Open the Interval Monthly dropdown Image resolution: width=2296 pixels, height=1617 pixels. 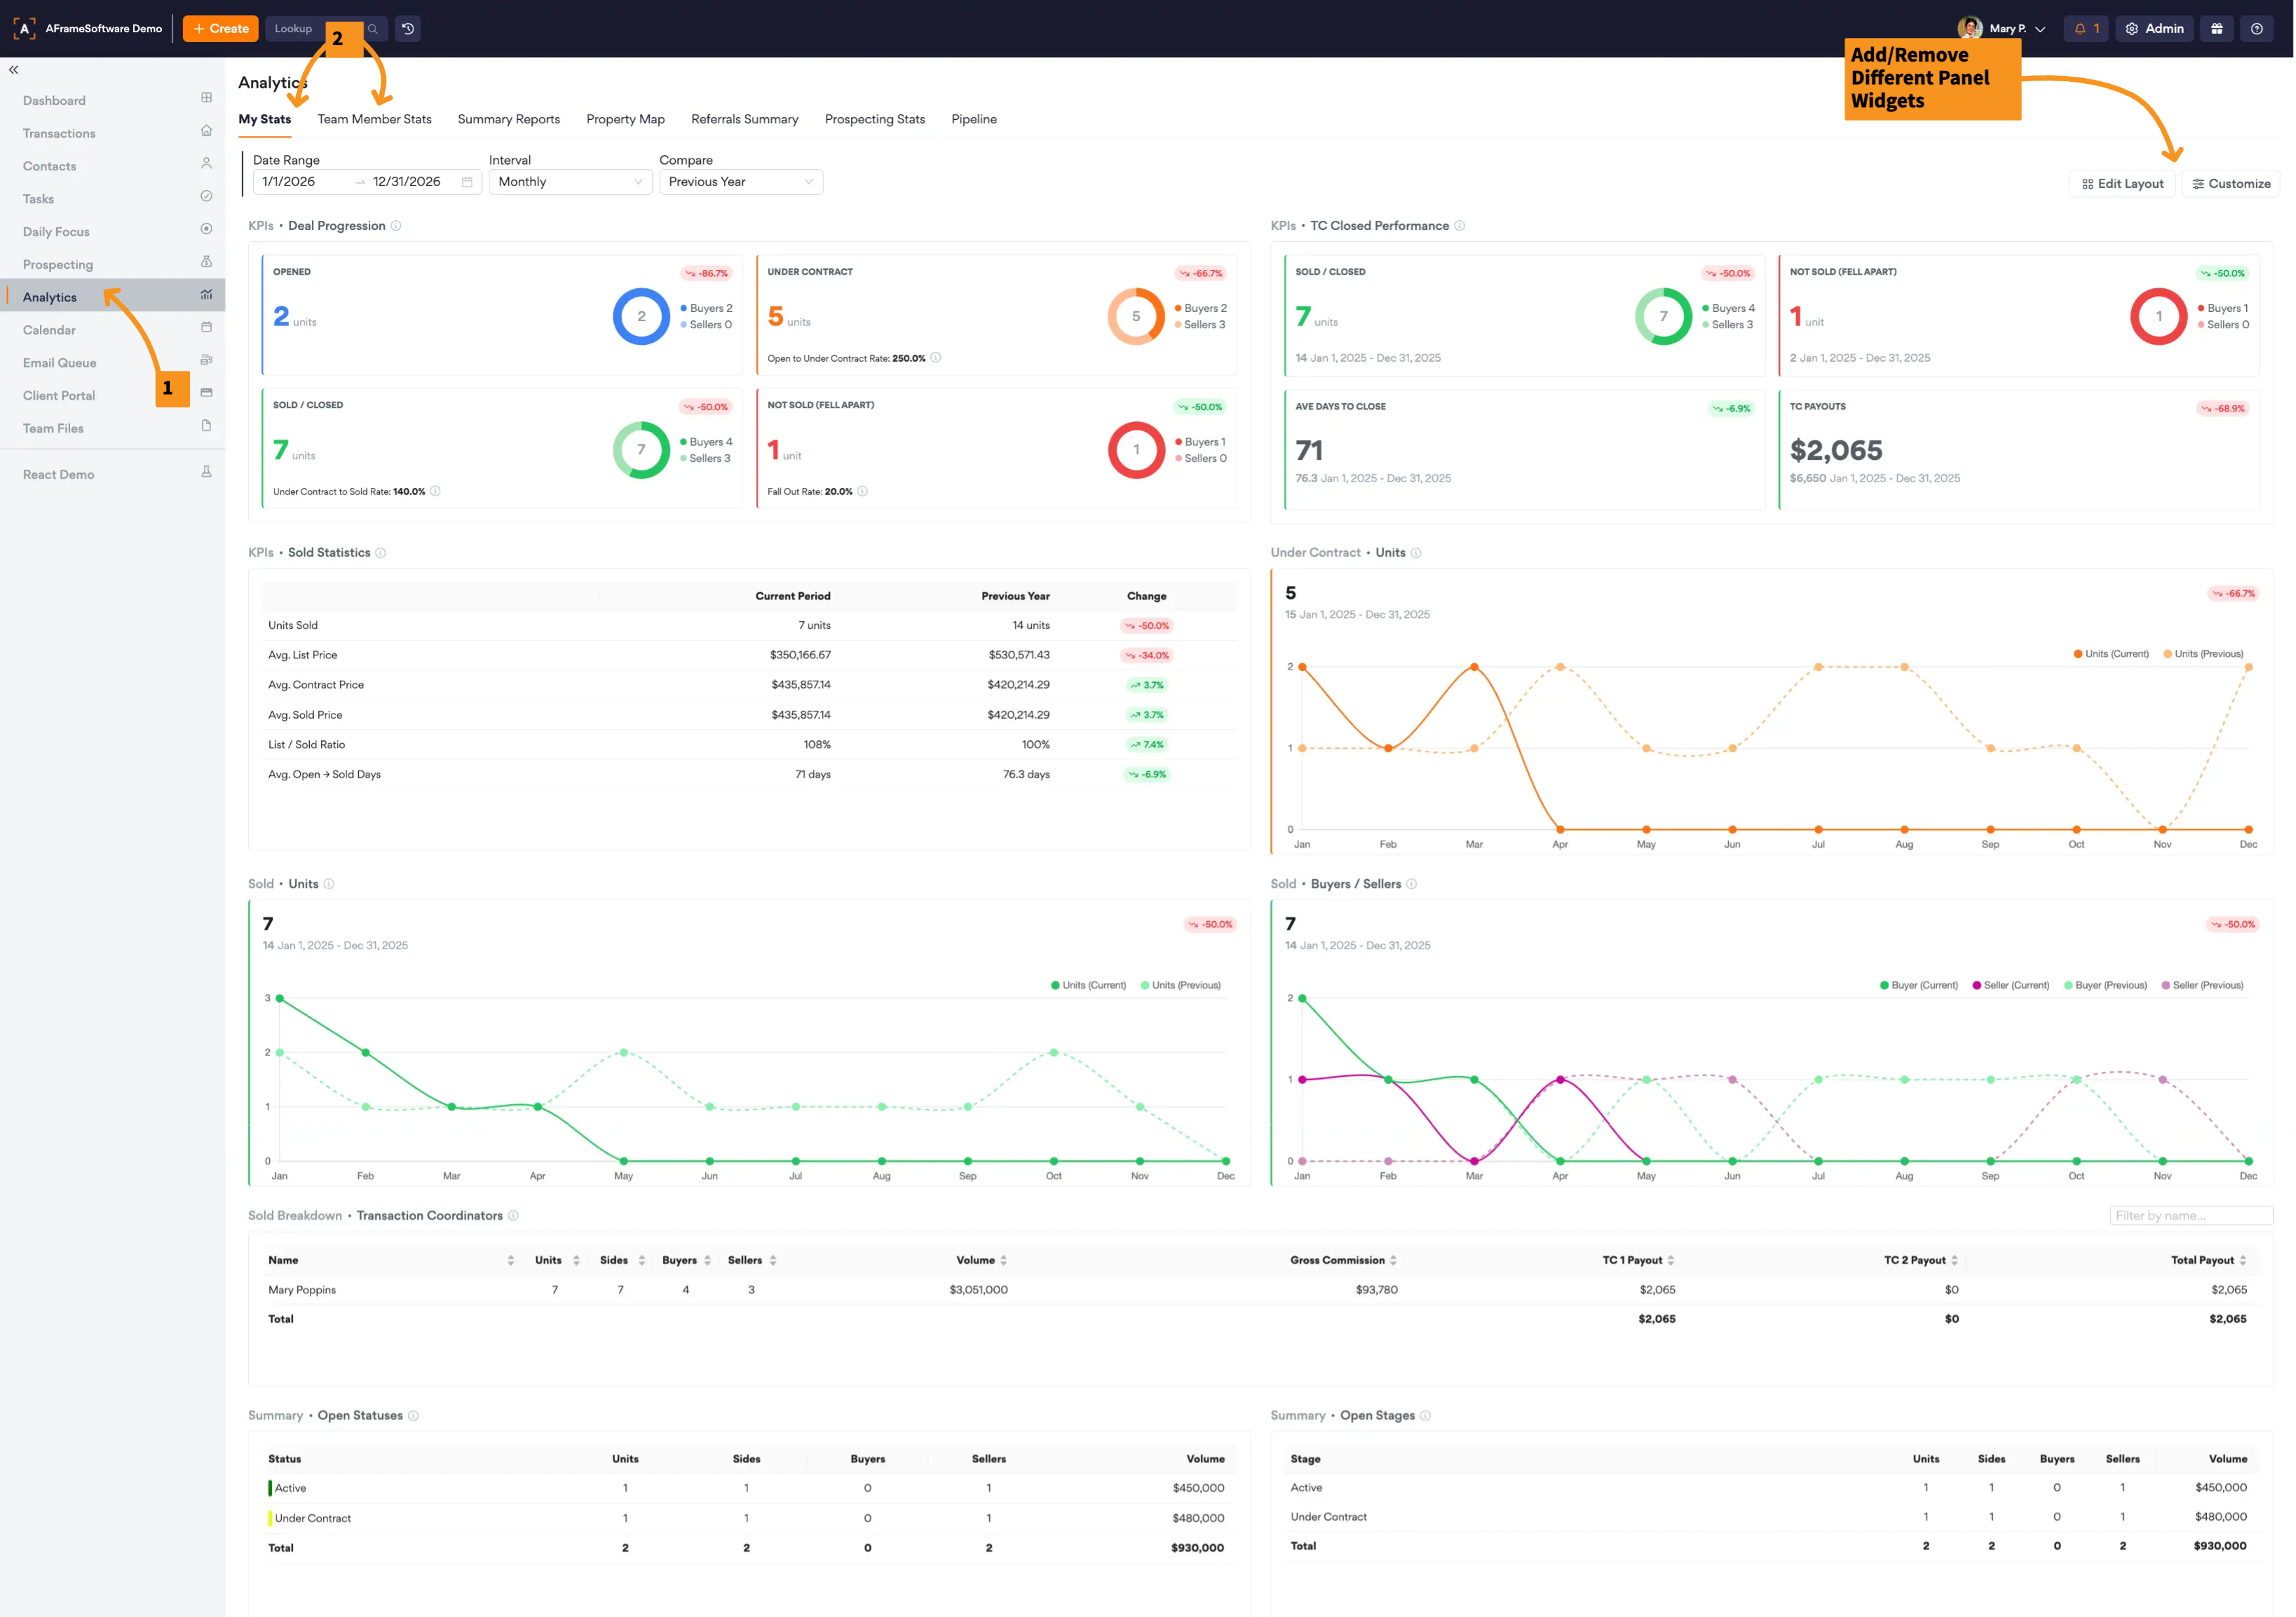click(x=570, y=182)
